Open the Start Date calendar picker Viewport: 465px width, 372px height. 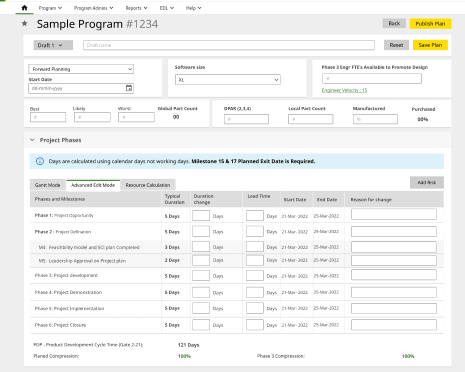click(129, 88)
